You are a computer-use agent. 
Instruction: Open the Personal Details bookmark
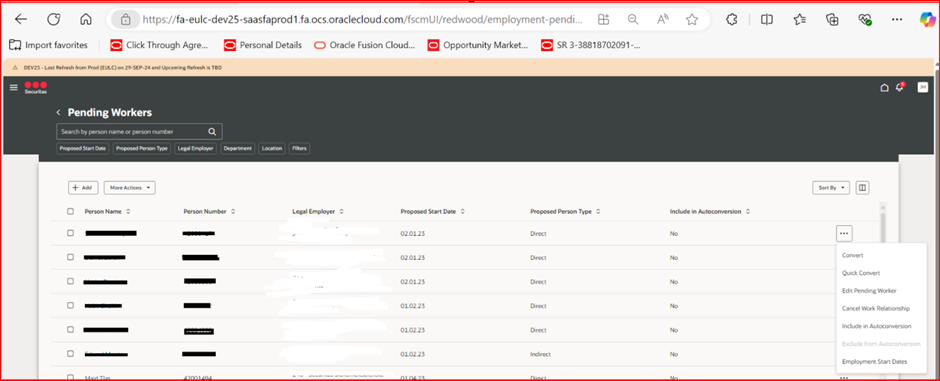(x=263, y=45)
